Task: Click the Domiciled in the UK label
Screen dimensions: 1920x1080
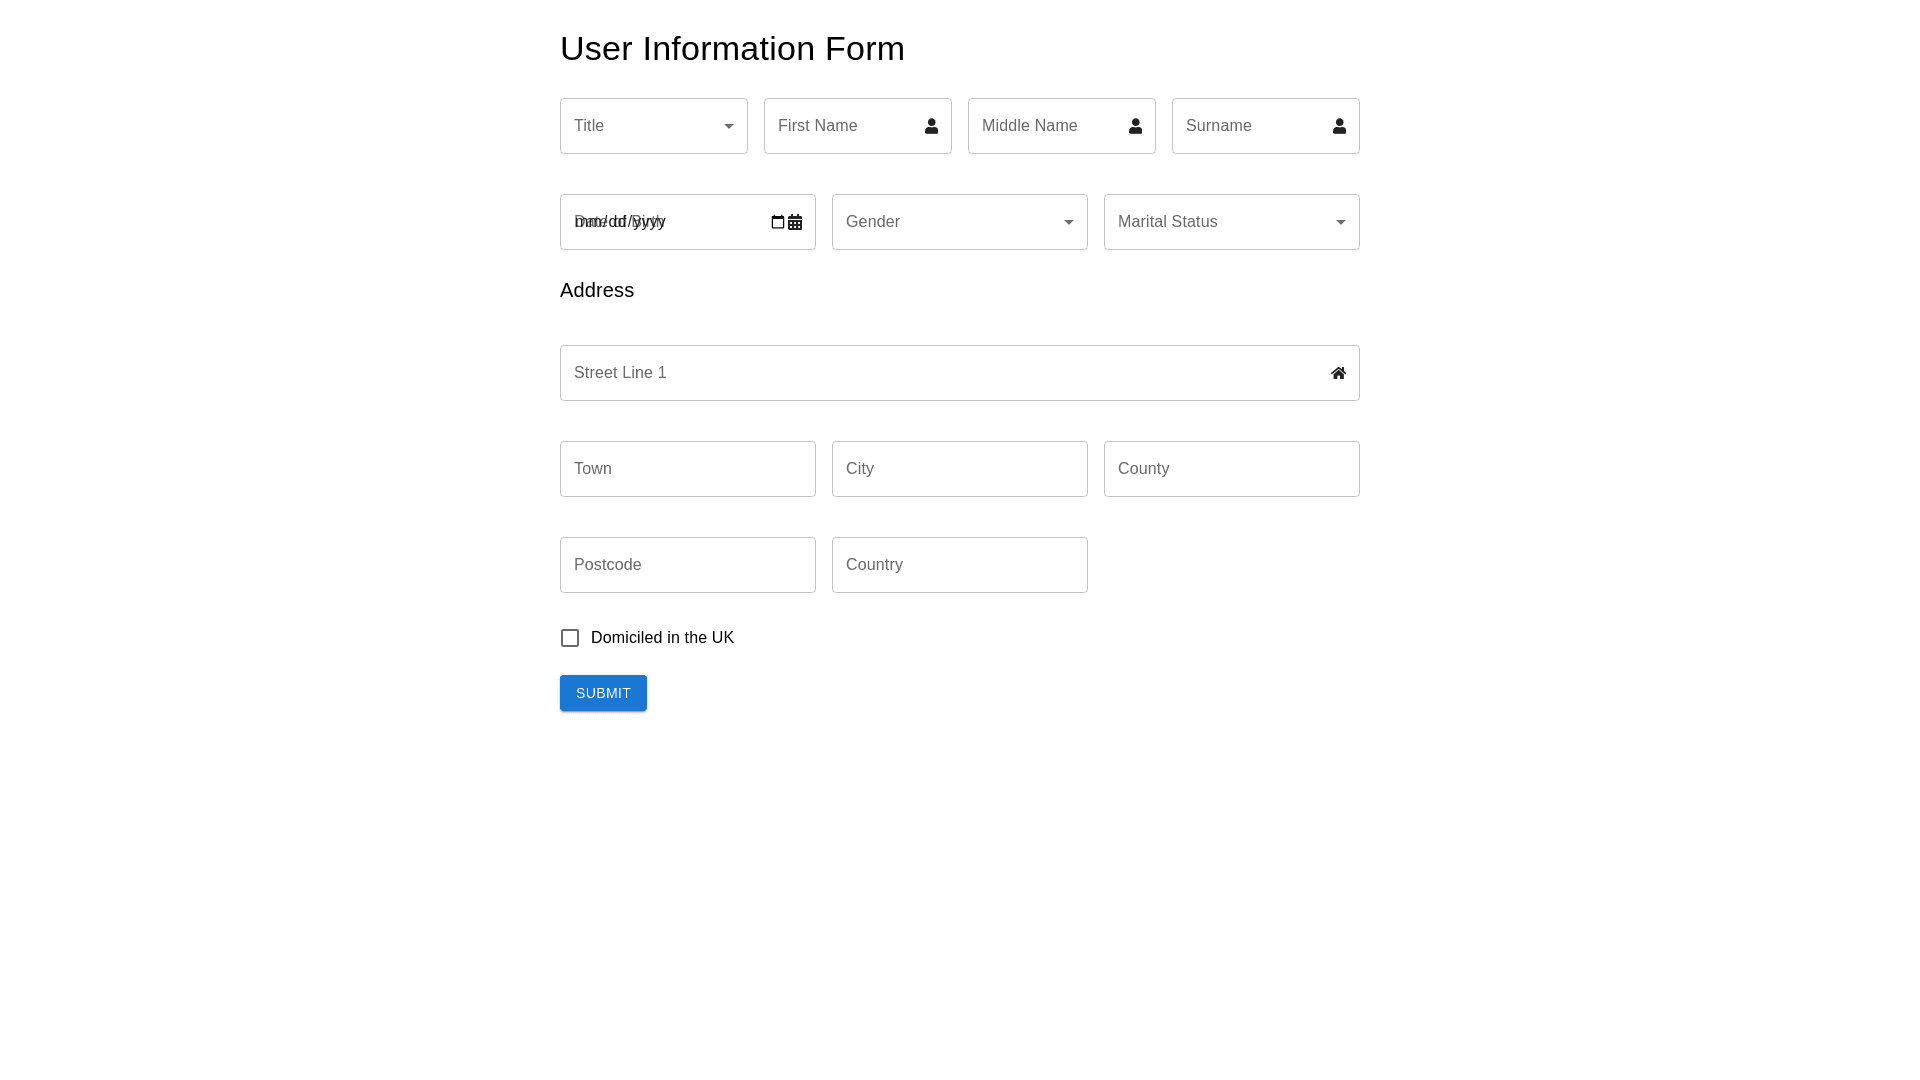Action: pos(662,638)
